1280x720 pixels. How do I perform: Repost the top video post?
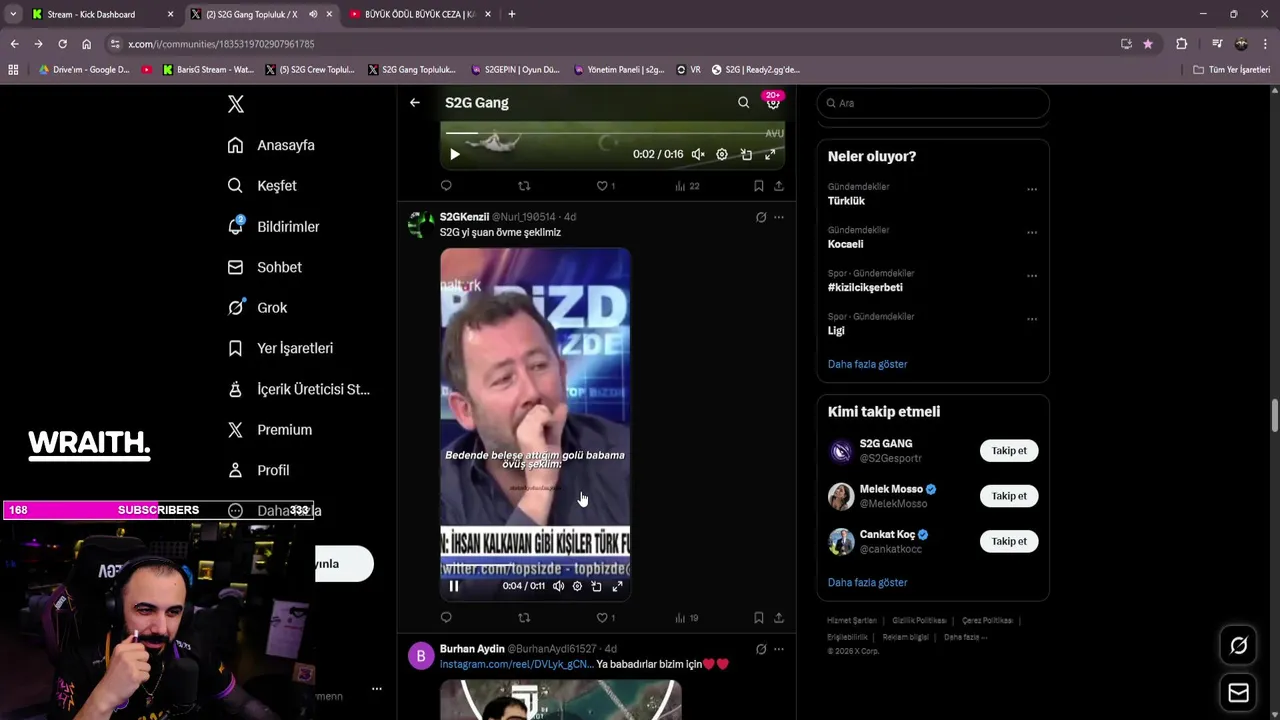pos(524,186)
